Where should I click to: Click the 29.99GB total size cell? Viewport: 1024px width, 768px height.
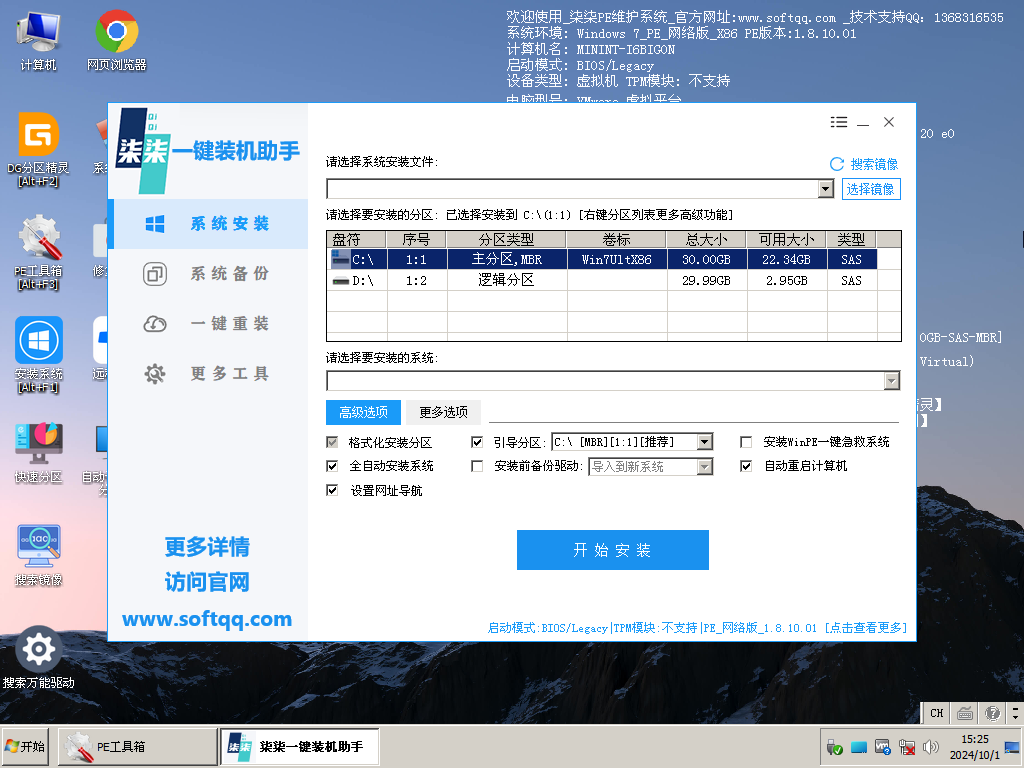tap(706, 281)
